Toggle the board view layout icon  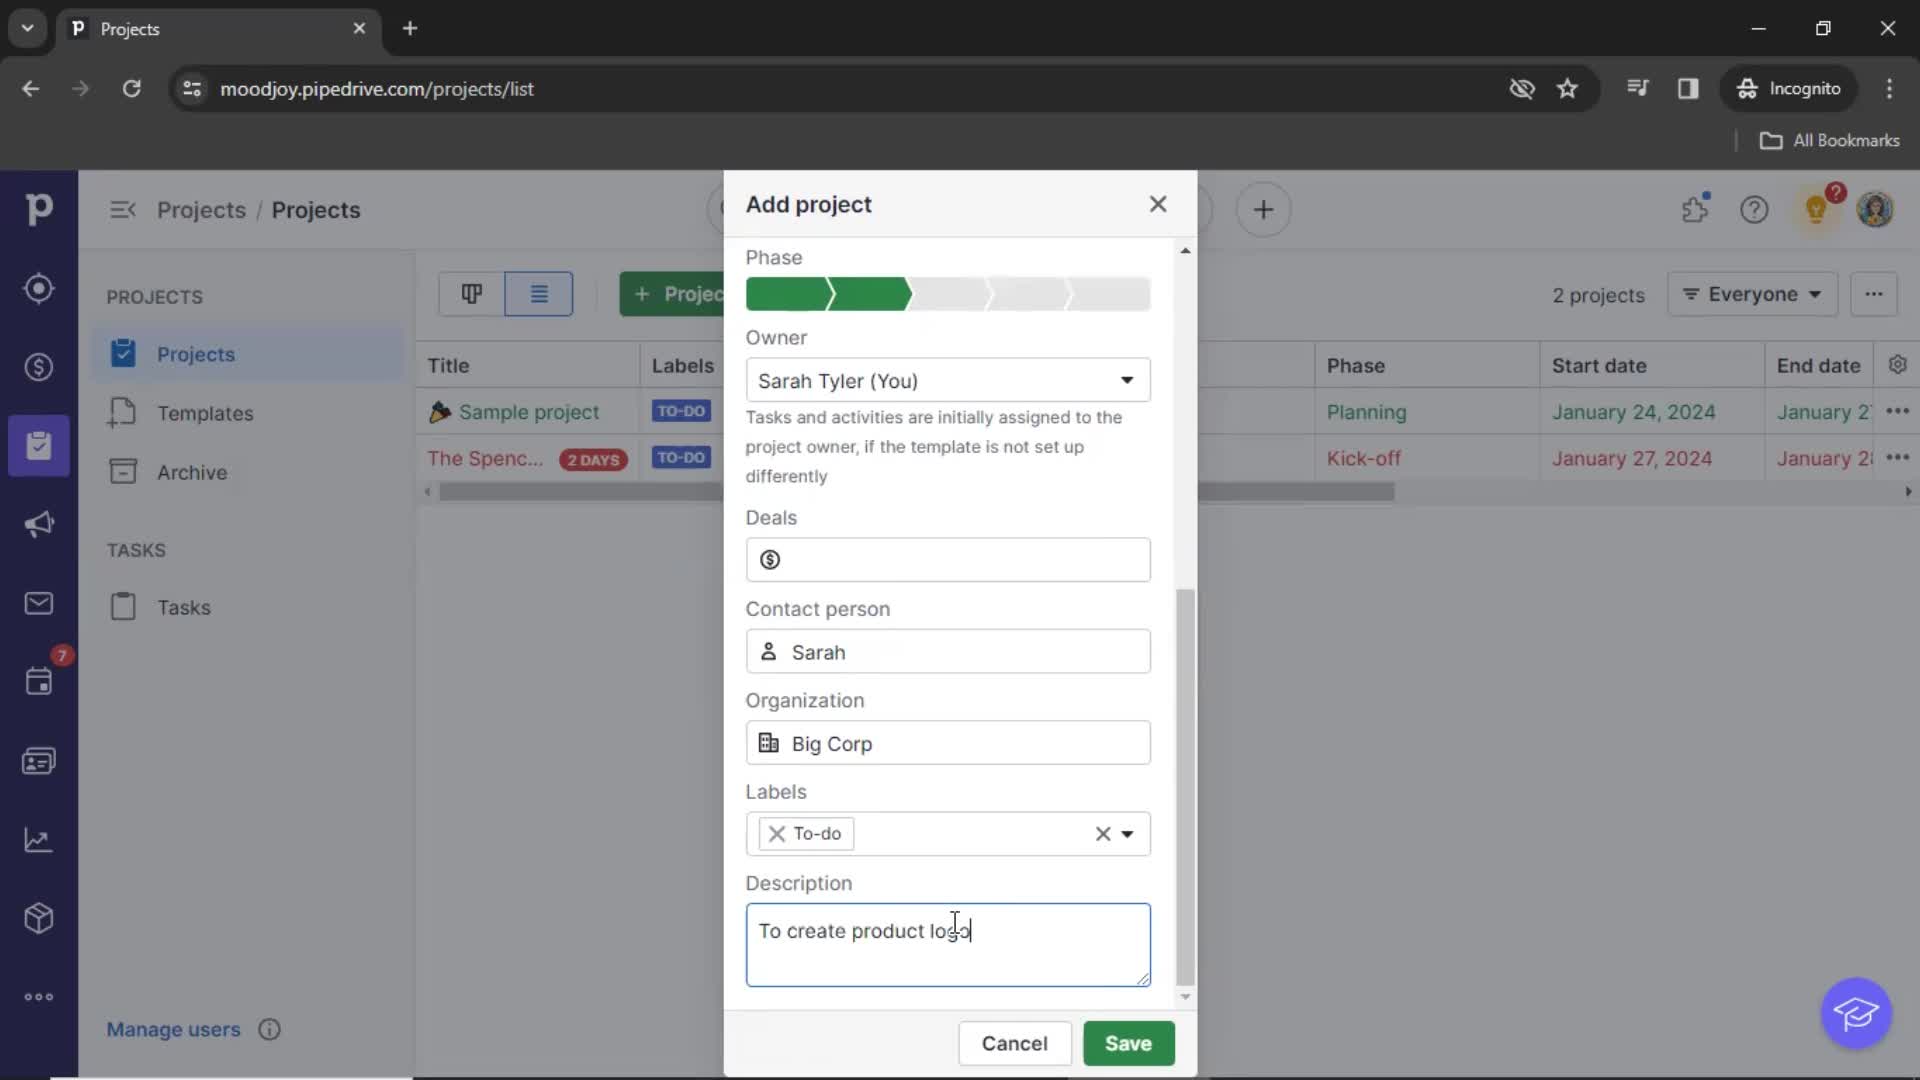tap(471, 293)
